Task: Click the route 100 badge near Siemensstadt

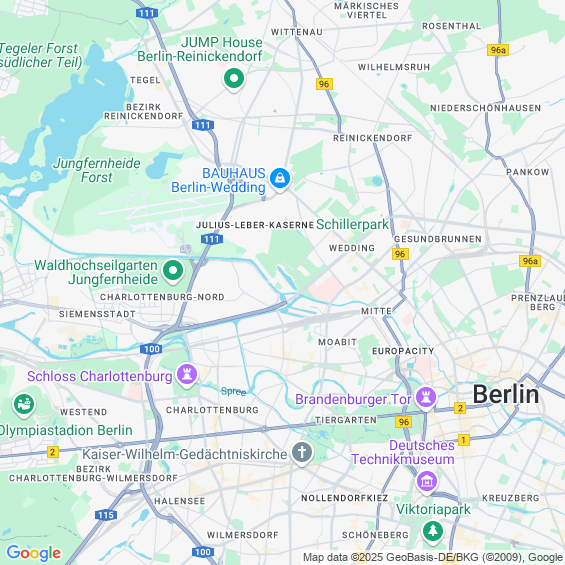Action: [x=151, y=349]
